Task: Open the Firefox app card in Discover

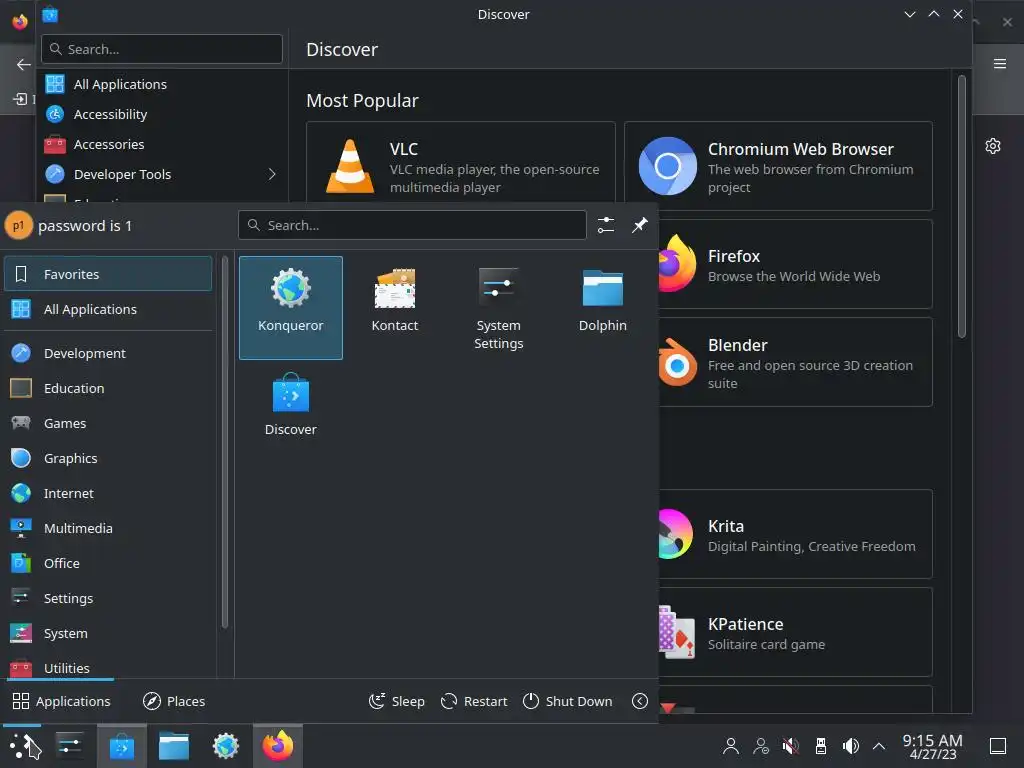Action: click(795, 264)
